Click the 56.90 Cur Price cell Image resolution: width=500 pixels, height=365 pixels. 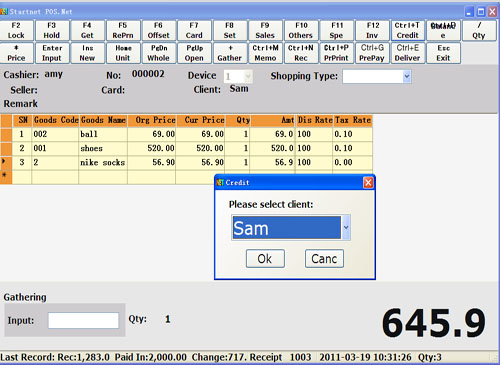tap(201, 163)
